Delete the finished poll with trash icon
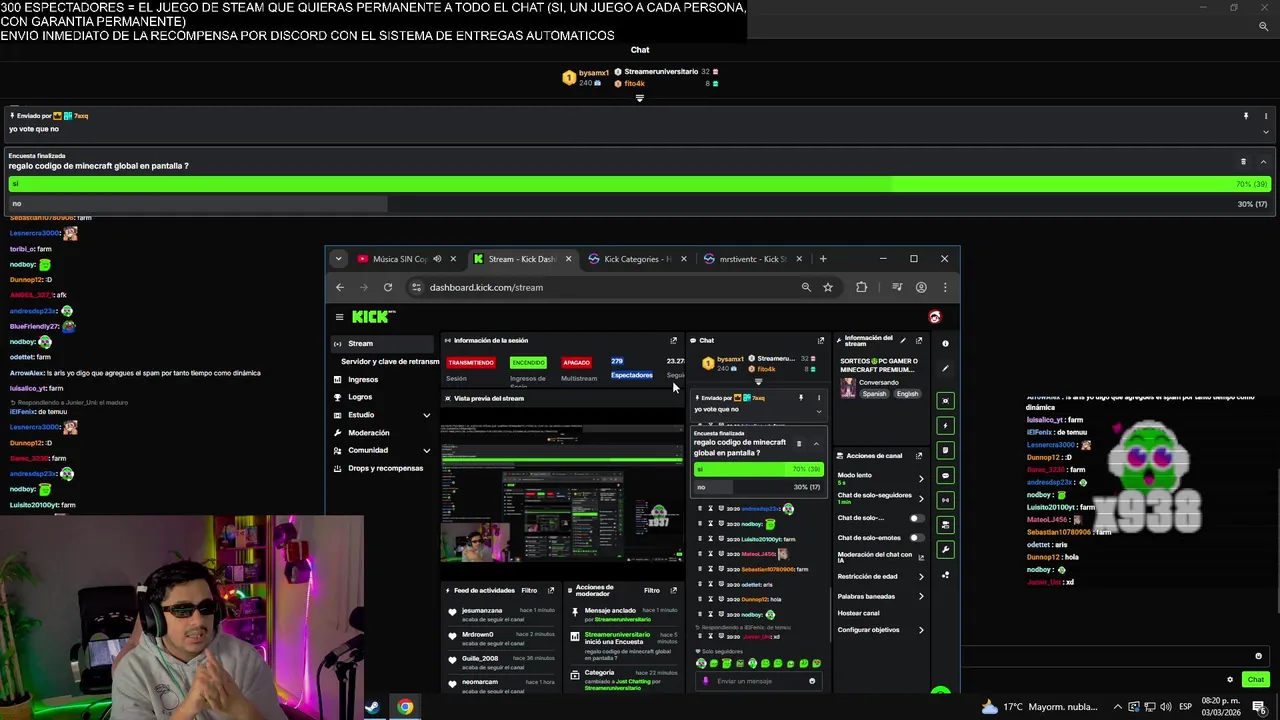This screenshot has width=1280, height=720. pyautogui.click(x=798, y=443)
